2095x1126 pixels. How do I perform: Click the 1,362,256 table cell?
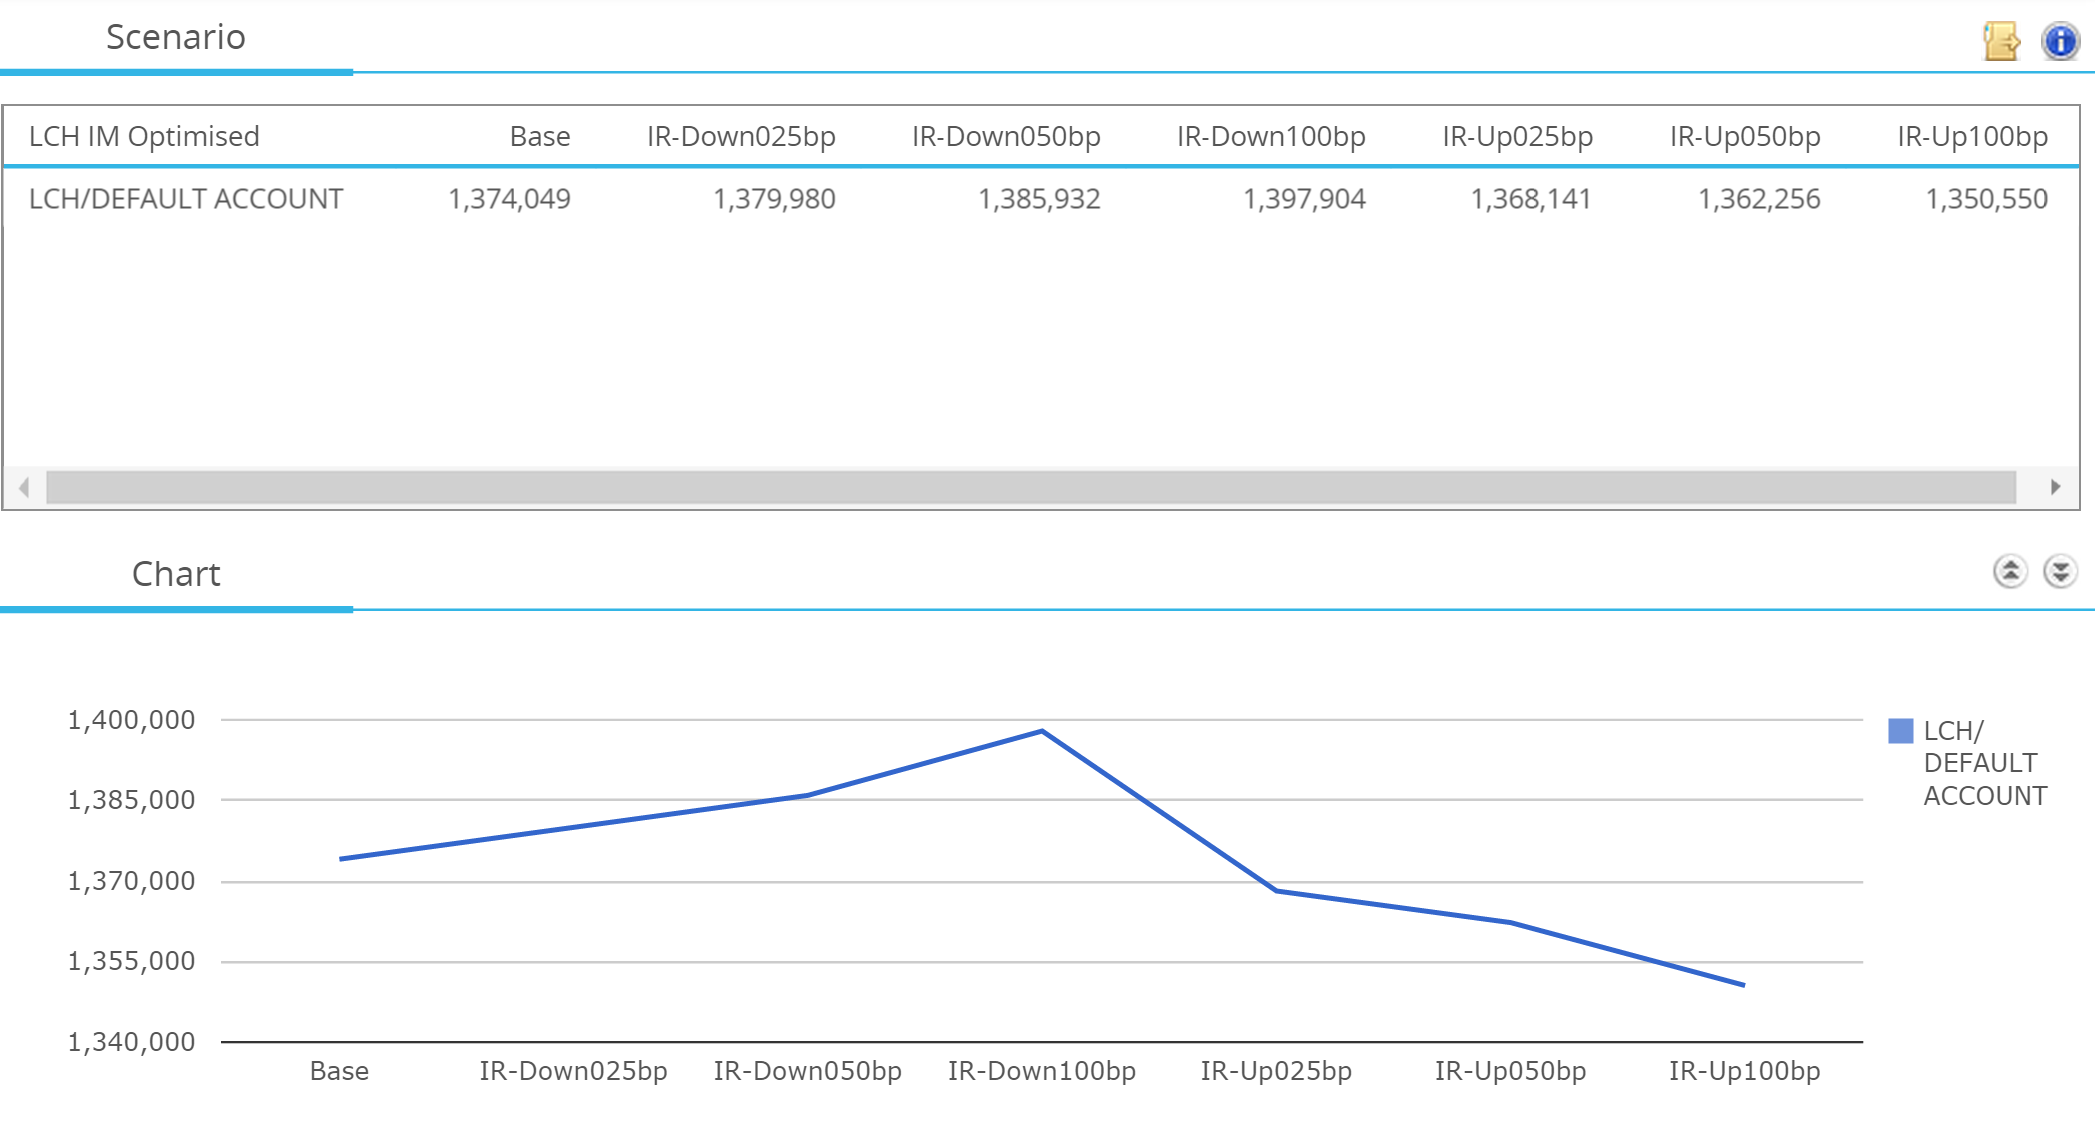1759,199
